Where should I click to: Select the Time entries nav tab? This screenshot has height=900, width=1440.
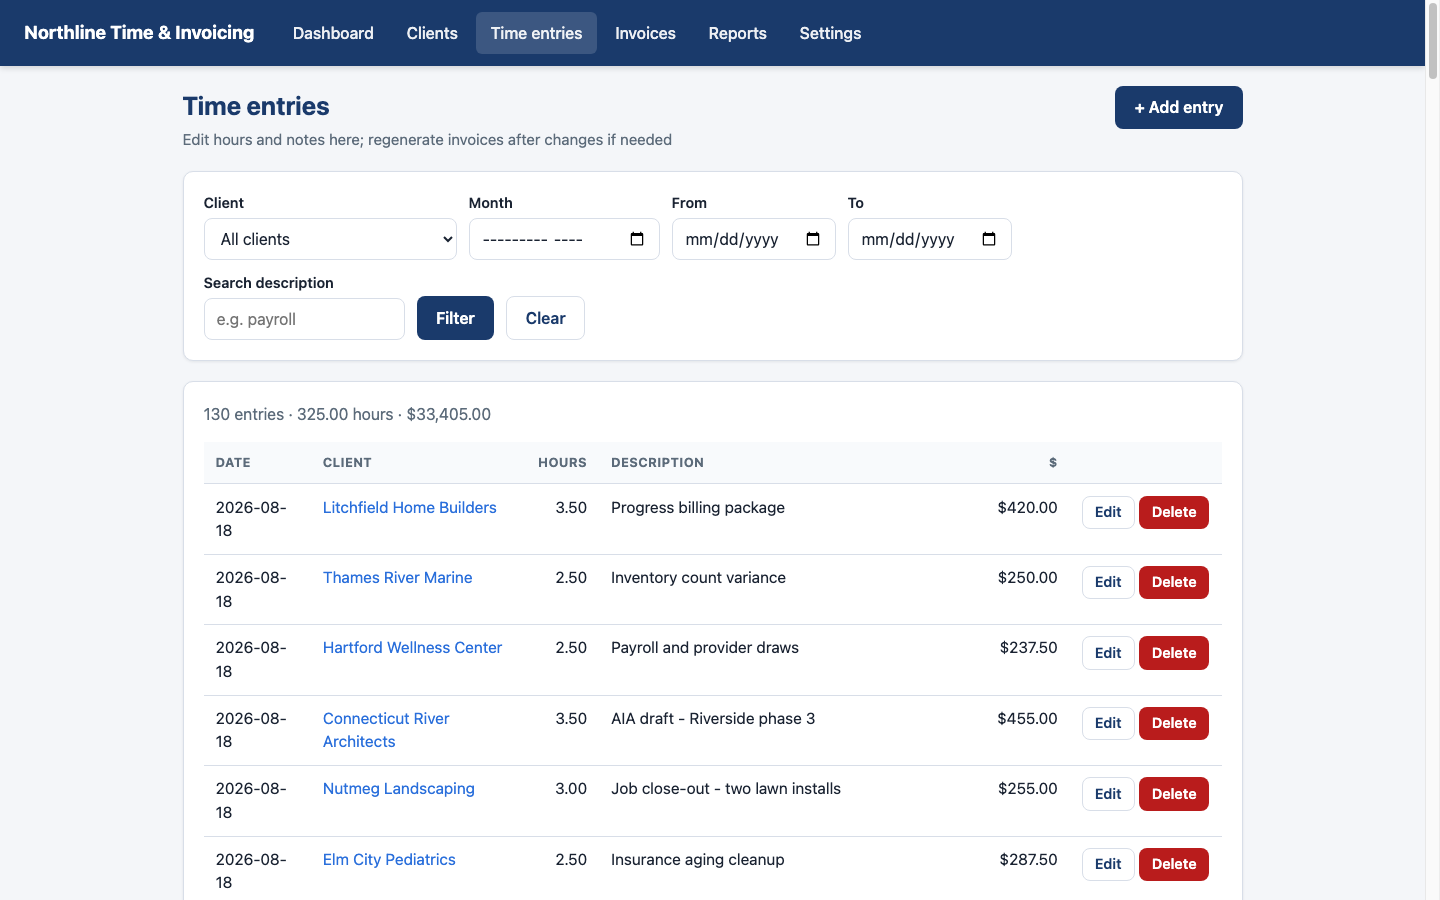click(x=536, y=33)
